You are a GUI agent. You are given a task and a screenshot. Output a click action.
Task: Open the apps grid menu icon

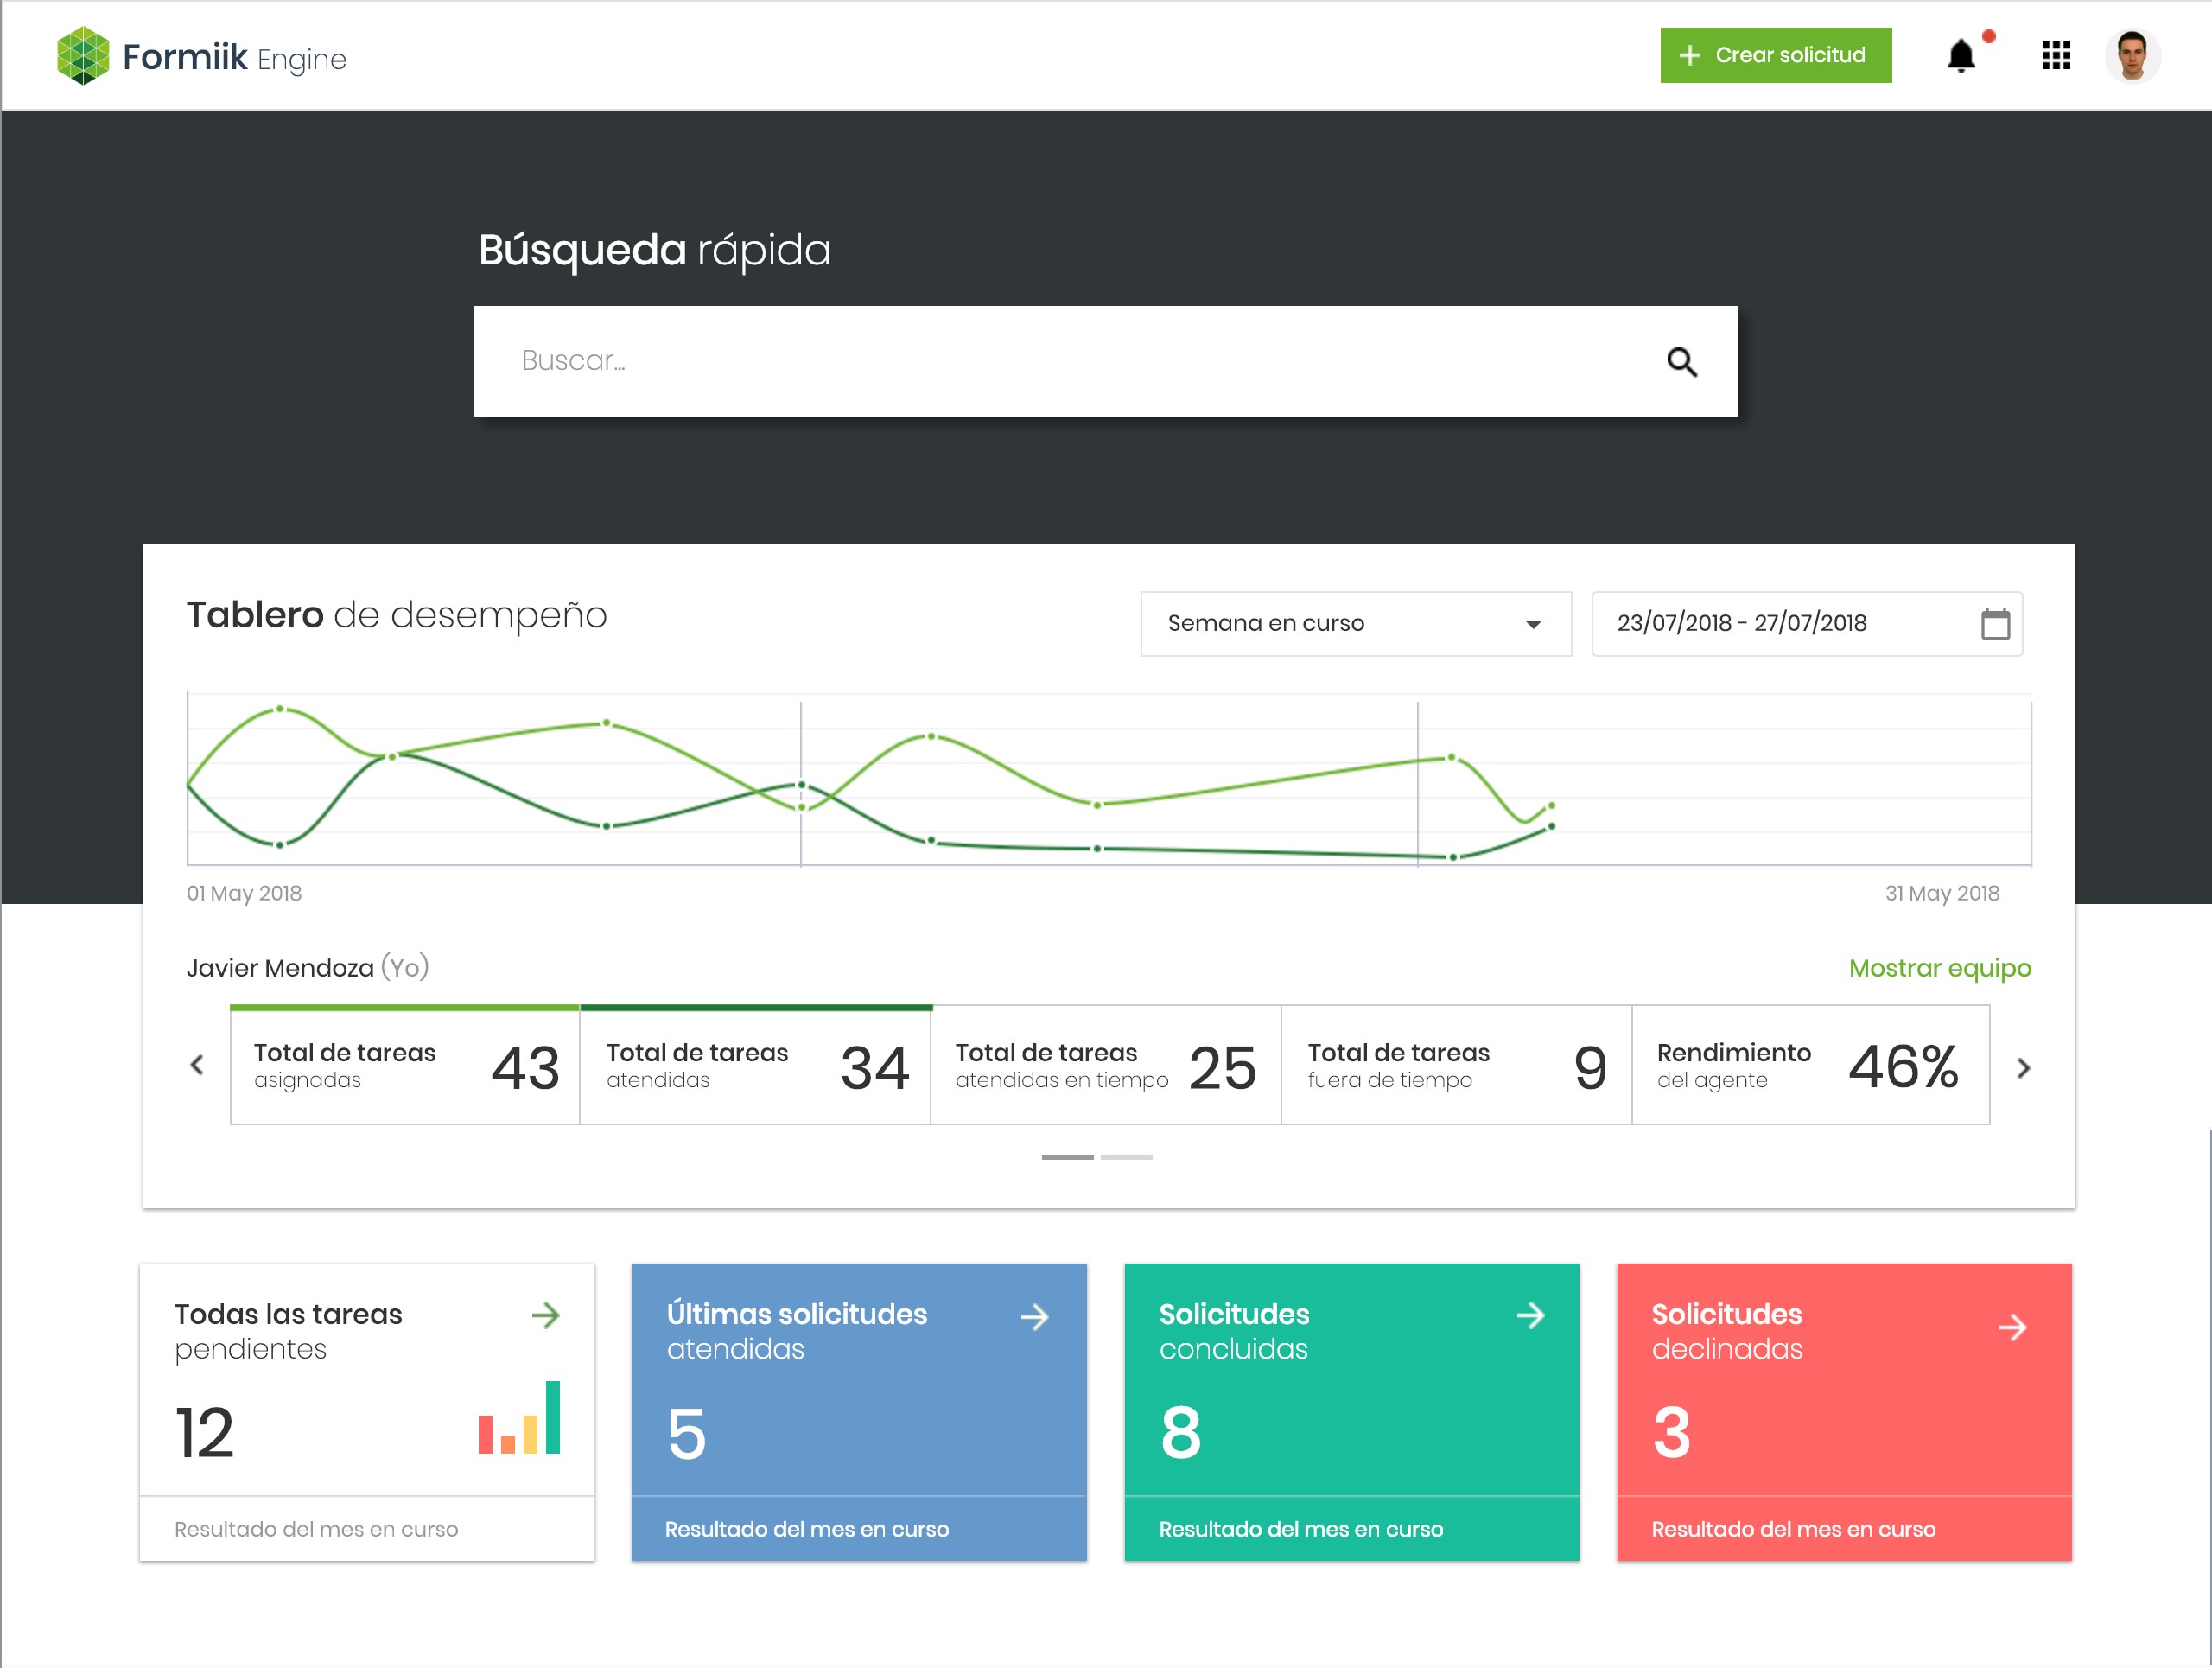(x=2056, y=56)
